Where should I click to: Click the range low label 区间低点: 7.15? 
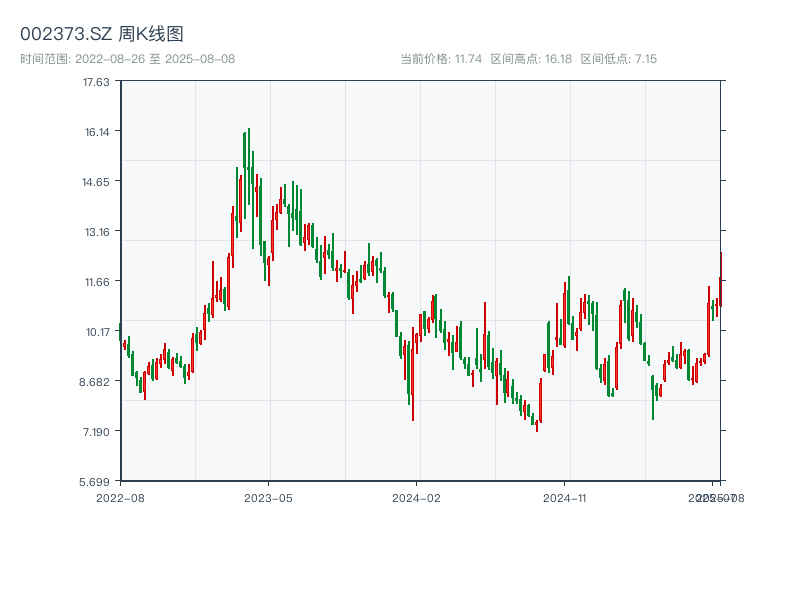[618, 59]
